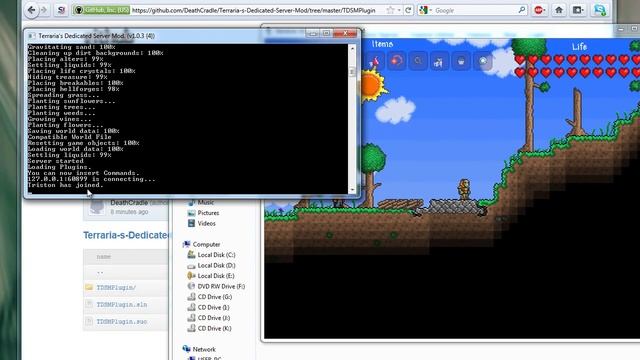Open the TDSMPlugin.suo file link
This screenshot has width=640, height=360.
122,322
